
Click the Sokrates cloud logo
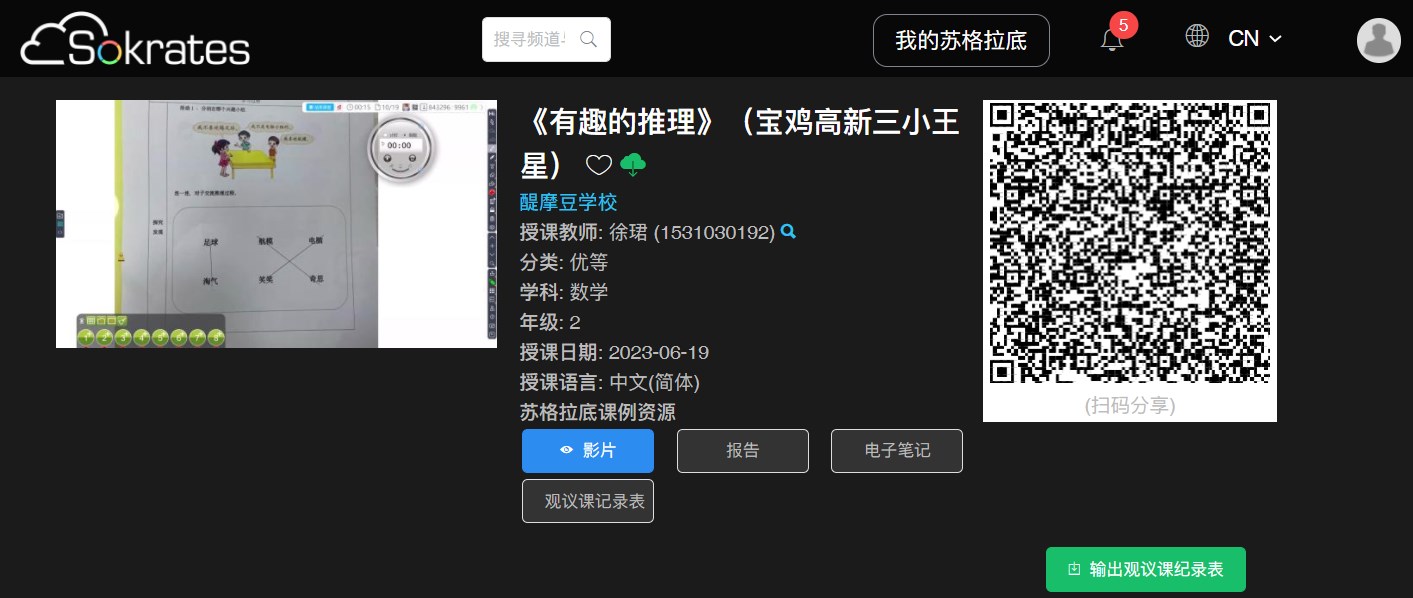point(135,40)
